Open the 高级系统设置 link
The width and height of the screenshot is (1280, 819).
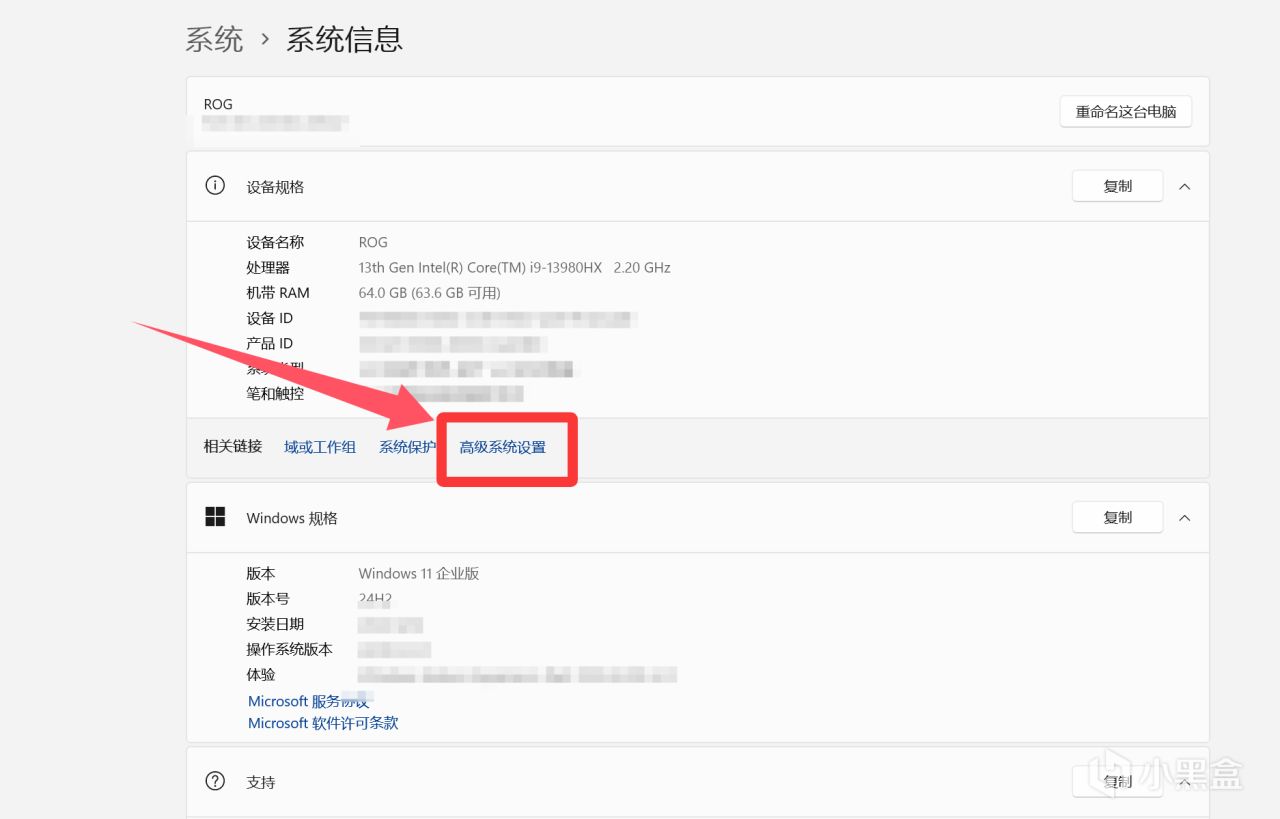coord(503,447)
